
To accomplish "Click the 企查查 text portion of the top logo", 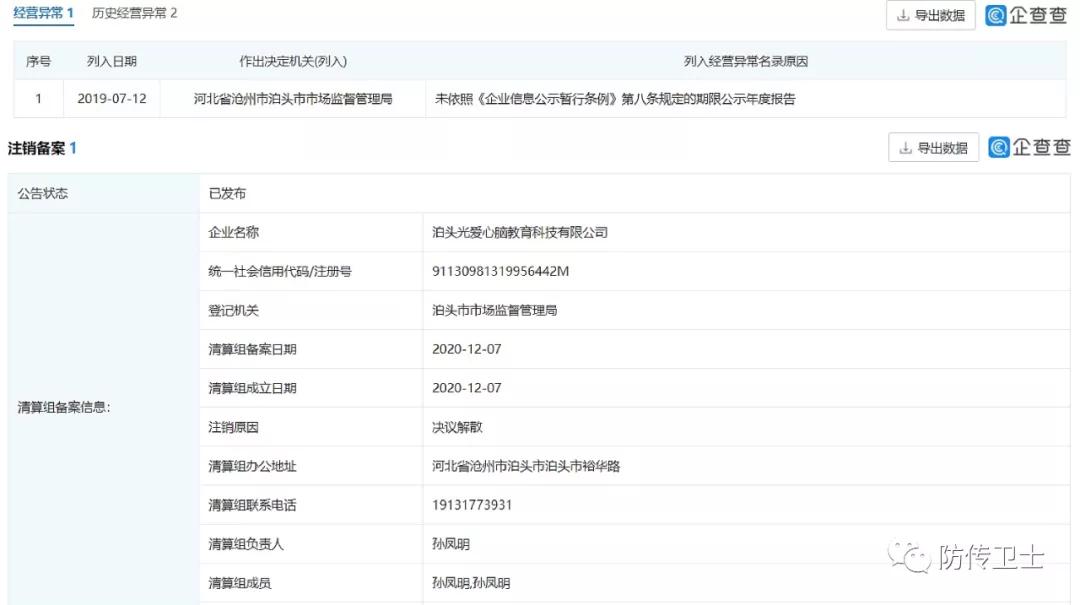I will [1038, 16].
